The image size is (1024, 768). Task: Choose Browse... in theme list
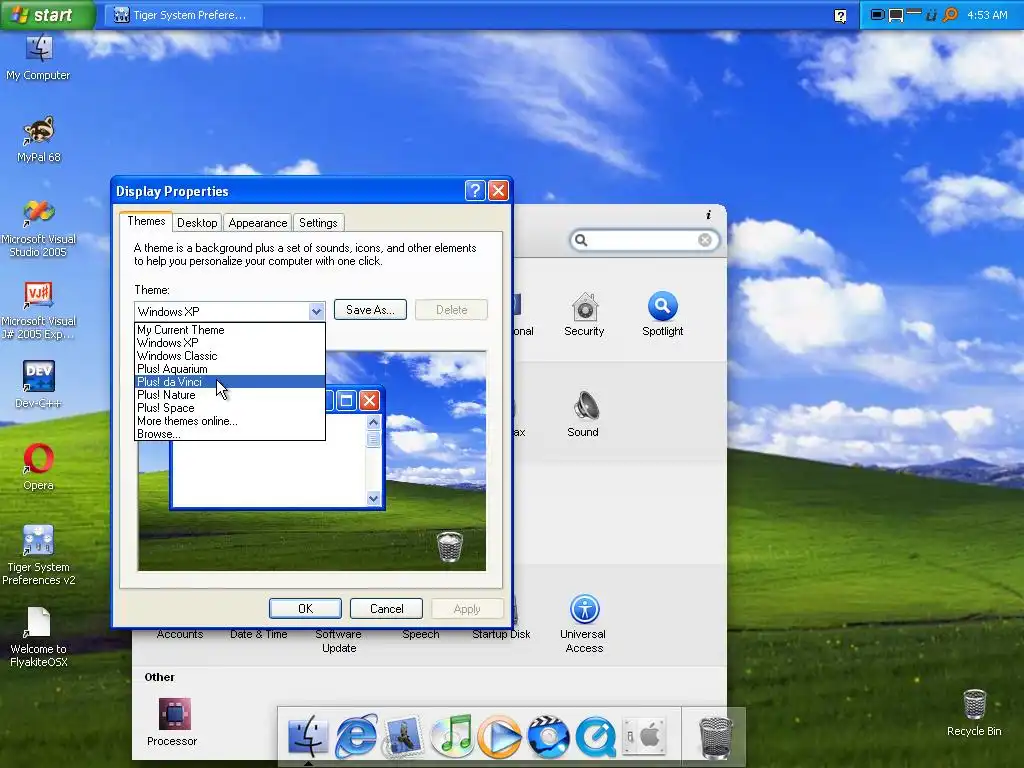[230, 434]
